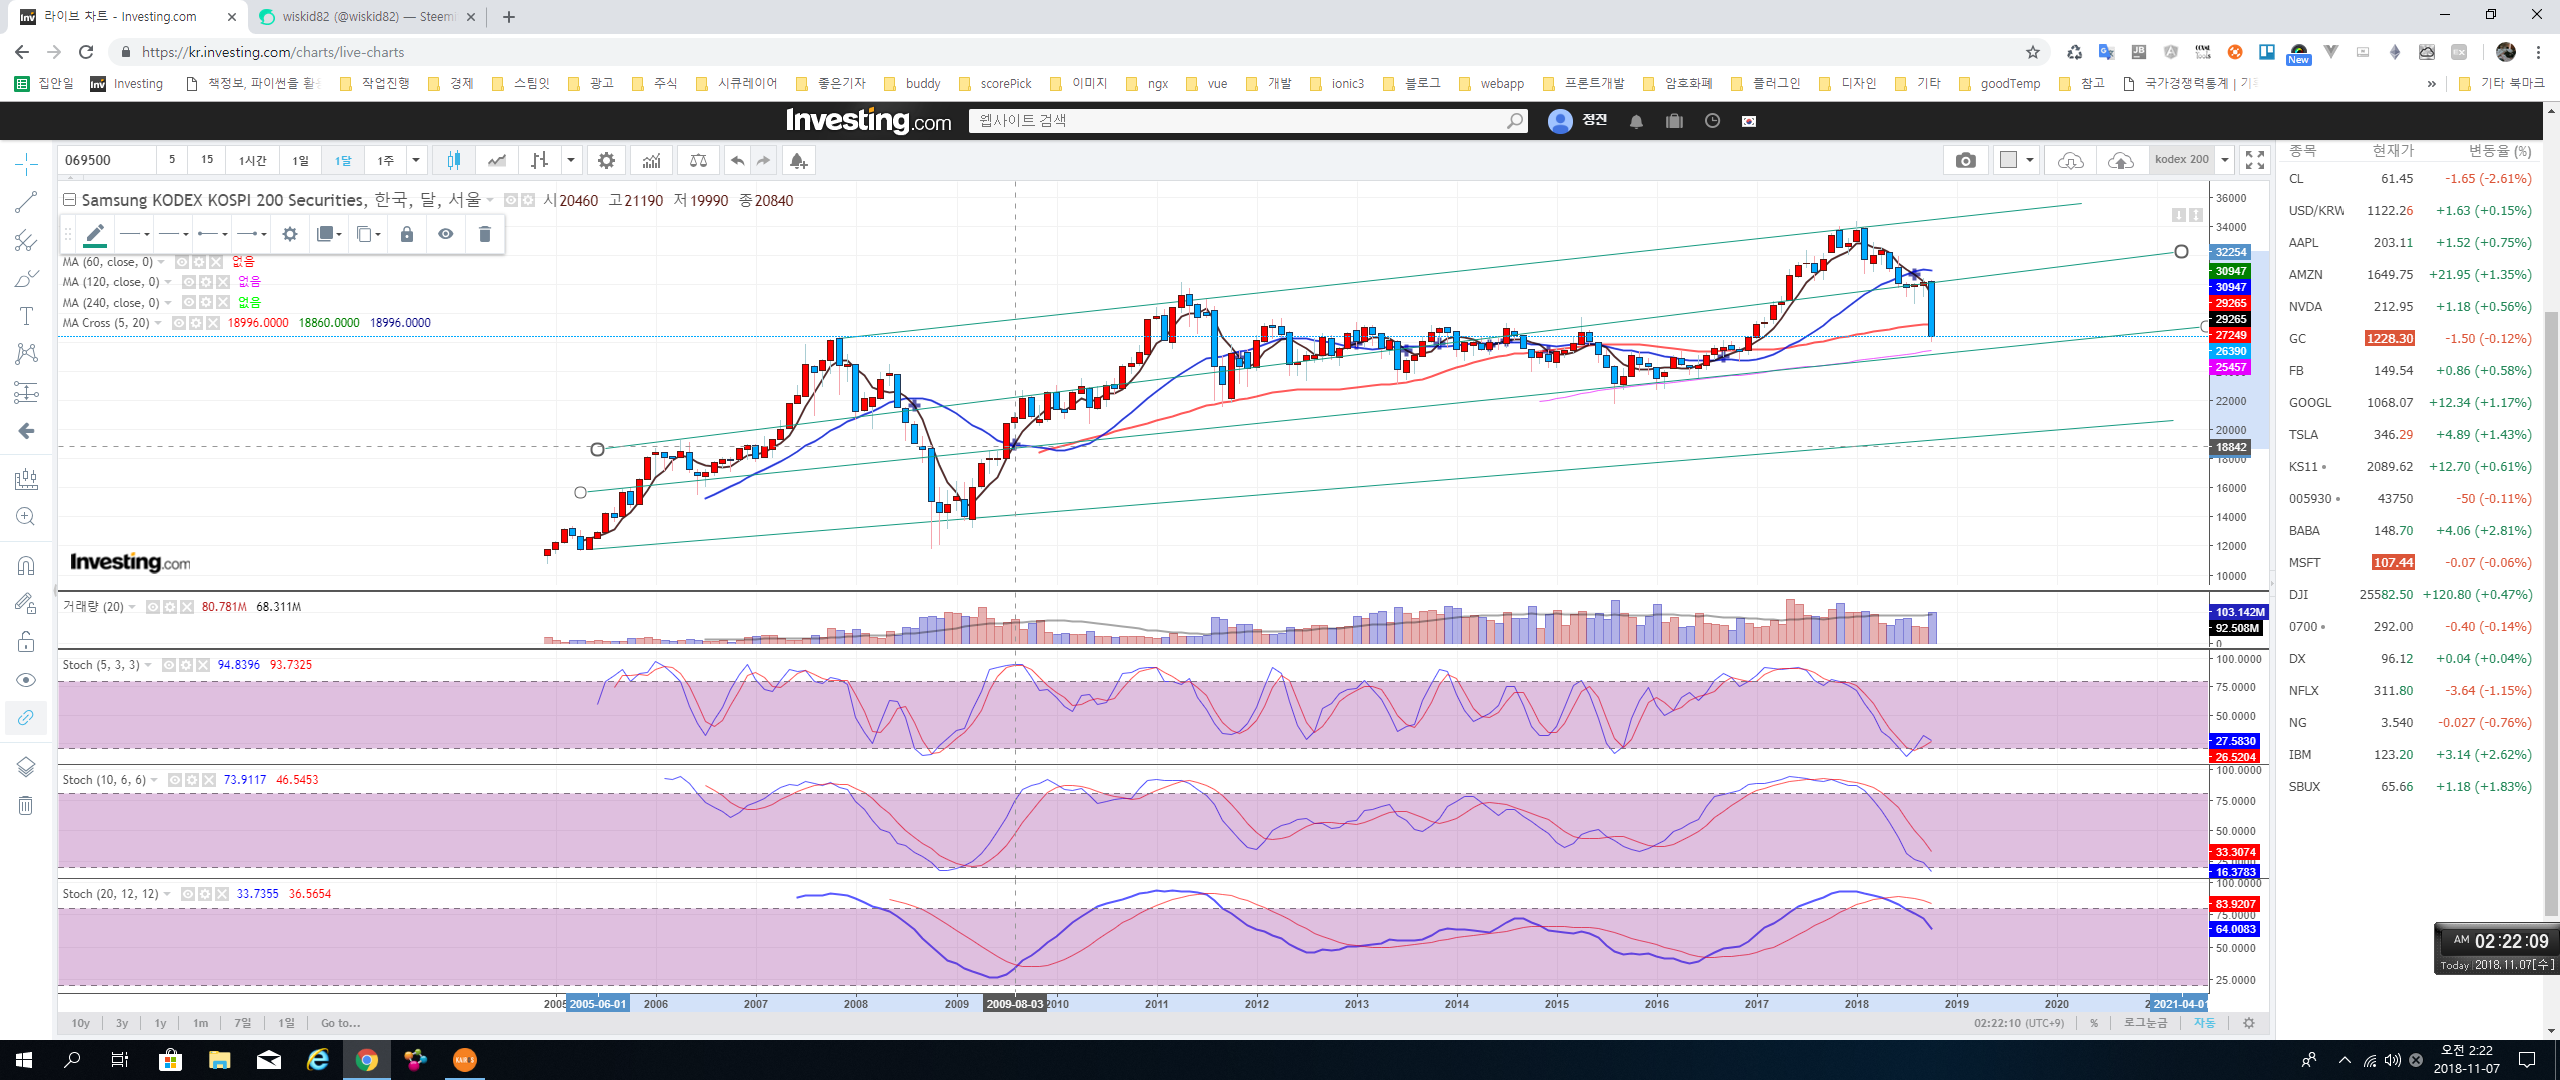Toggle visibility eye of selected drawing
2560x1080 pixels.
coord(446,234)
